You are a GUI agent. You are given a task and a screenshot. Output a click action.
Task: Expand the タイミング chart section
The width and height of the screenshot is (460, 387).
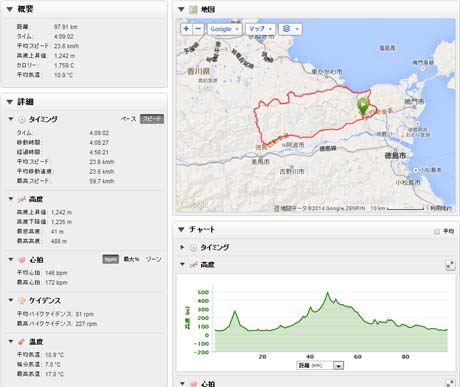click(x=182, y=247)
